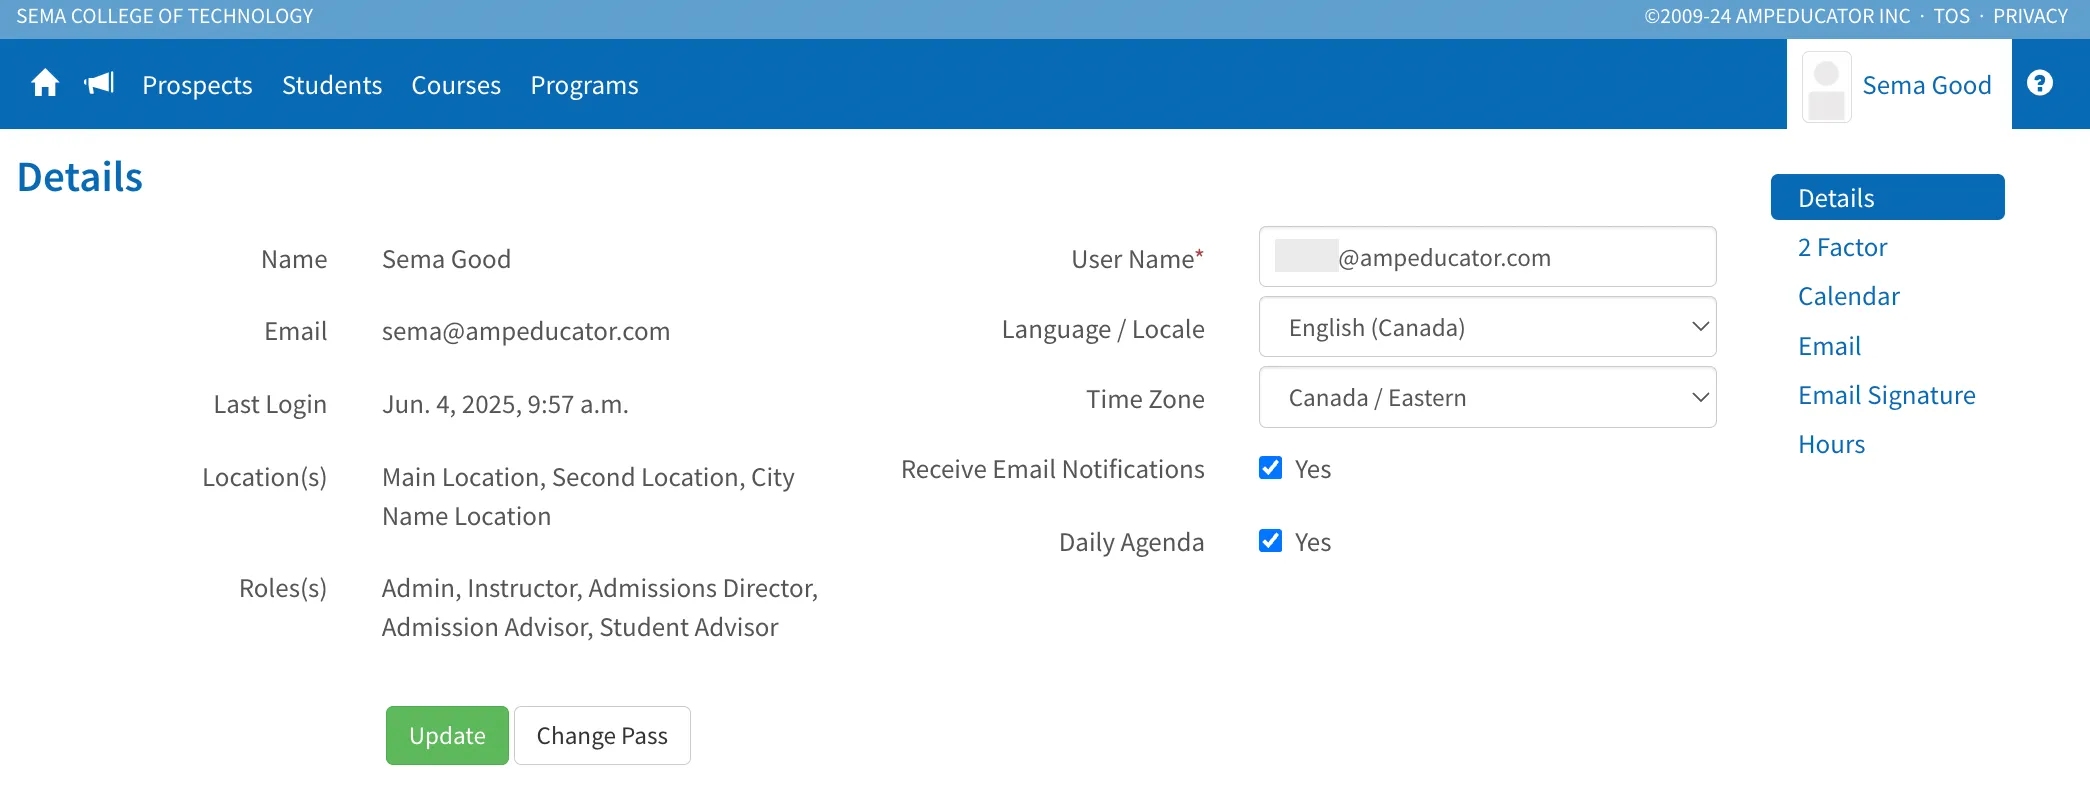Toggle Receive Email Notifications checkbox
The width and height of the screenshot is (2090, 790).
[x=1270, y=468]
